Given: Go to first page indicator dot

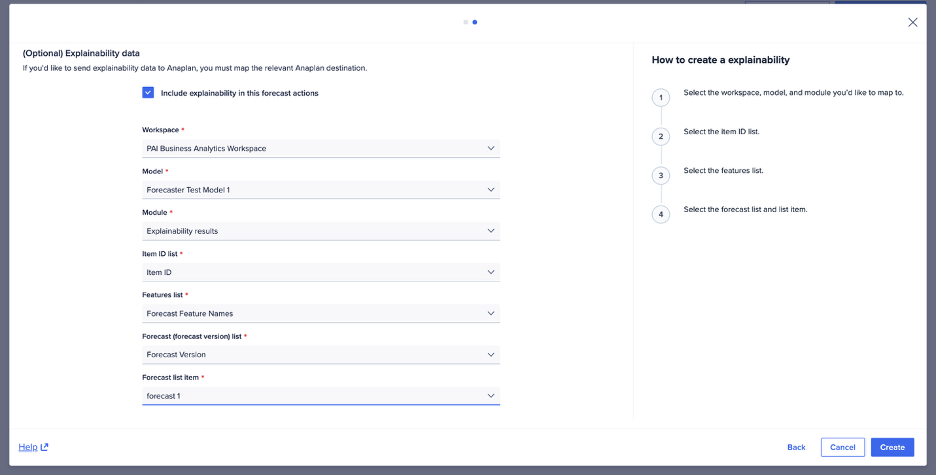Looking at the screenshot, I should [466, 22].
